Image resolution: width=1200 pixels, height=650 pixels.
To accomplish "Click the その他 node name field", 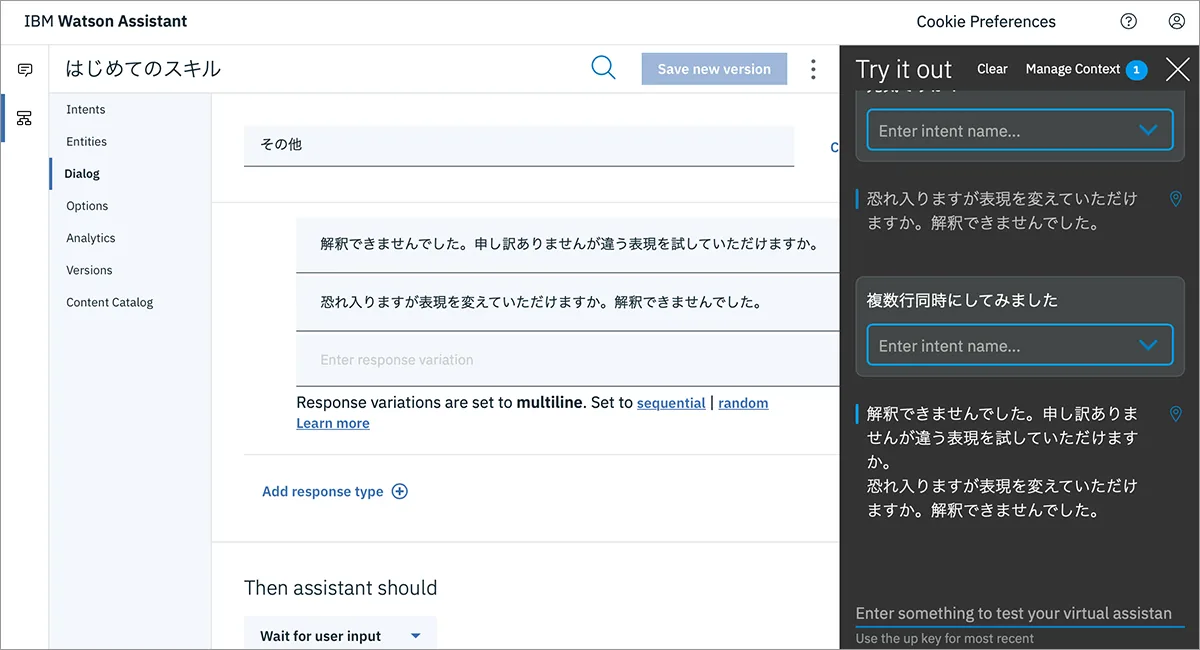I will [519, 145].
